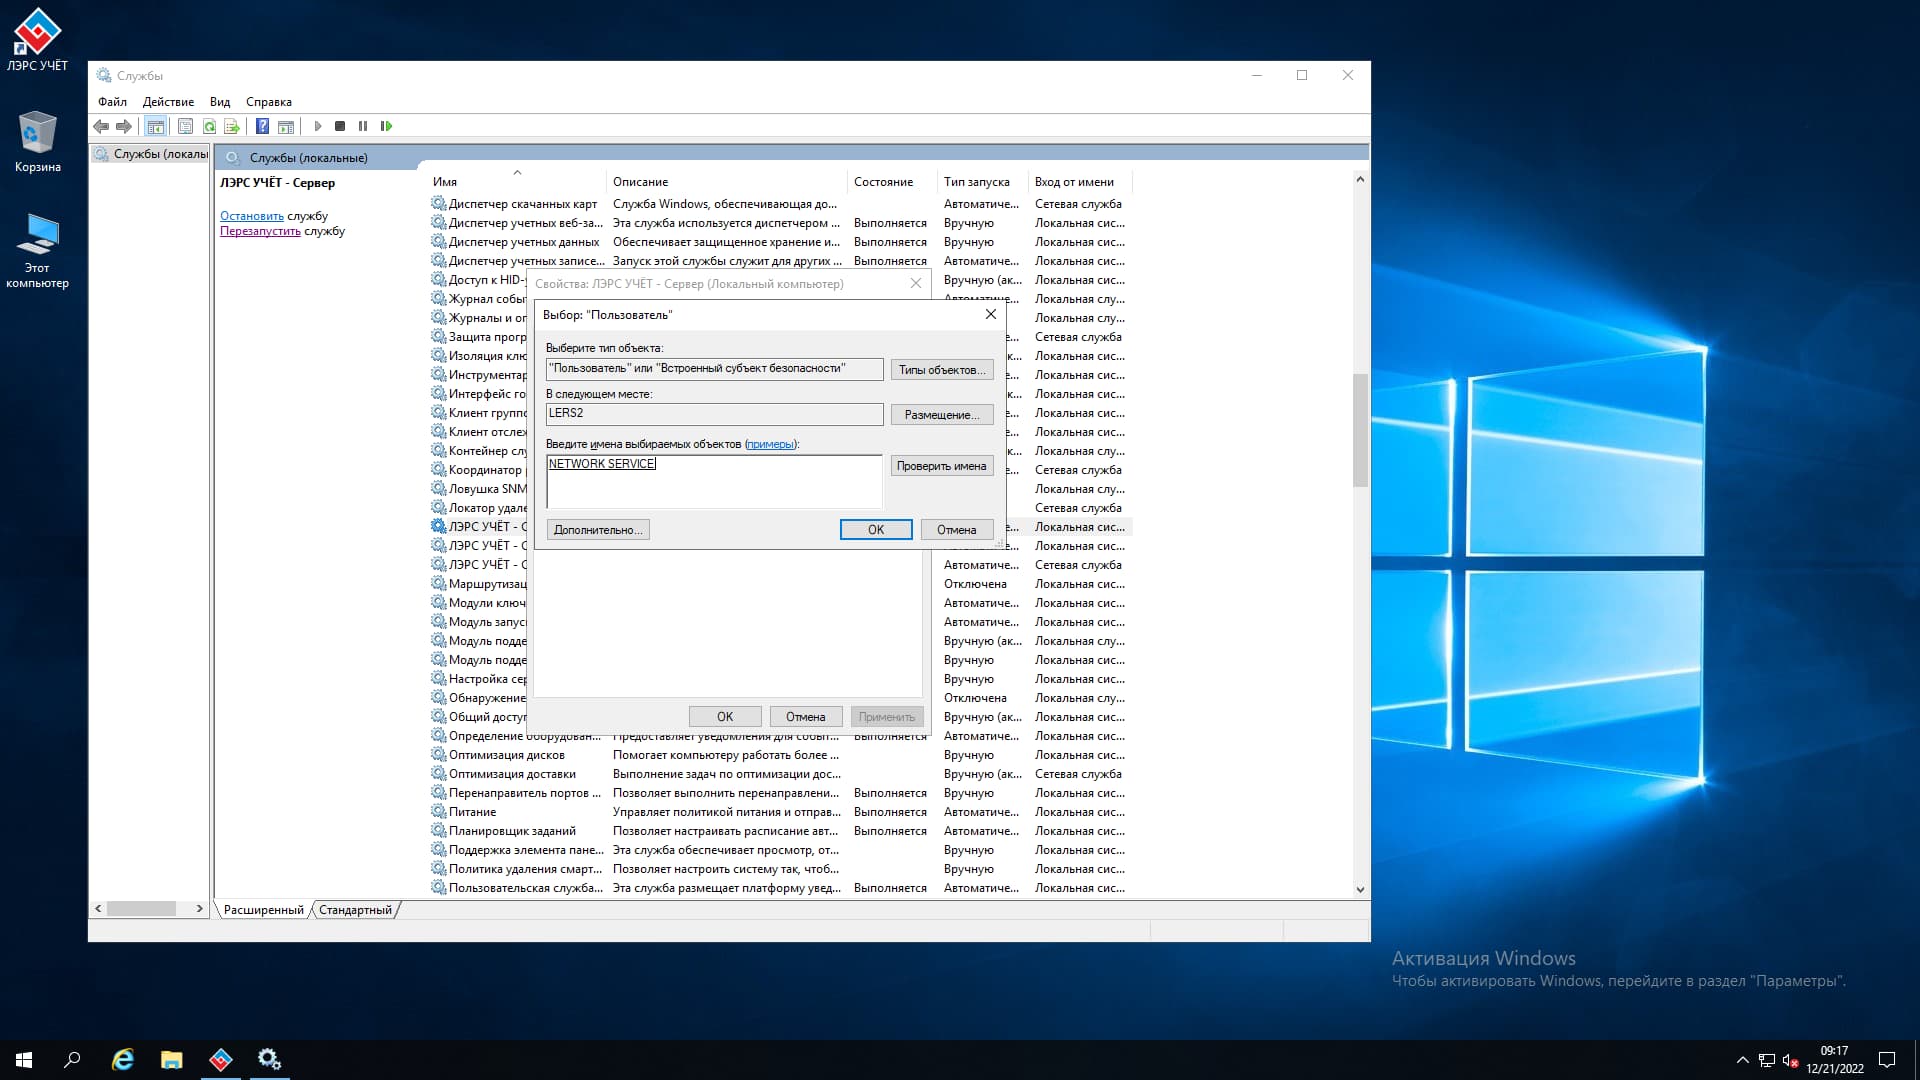Open the notification center icon

click(x=1887, y=1059)
